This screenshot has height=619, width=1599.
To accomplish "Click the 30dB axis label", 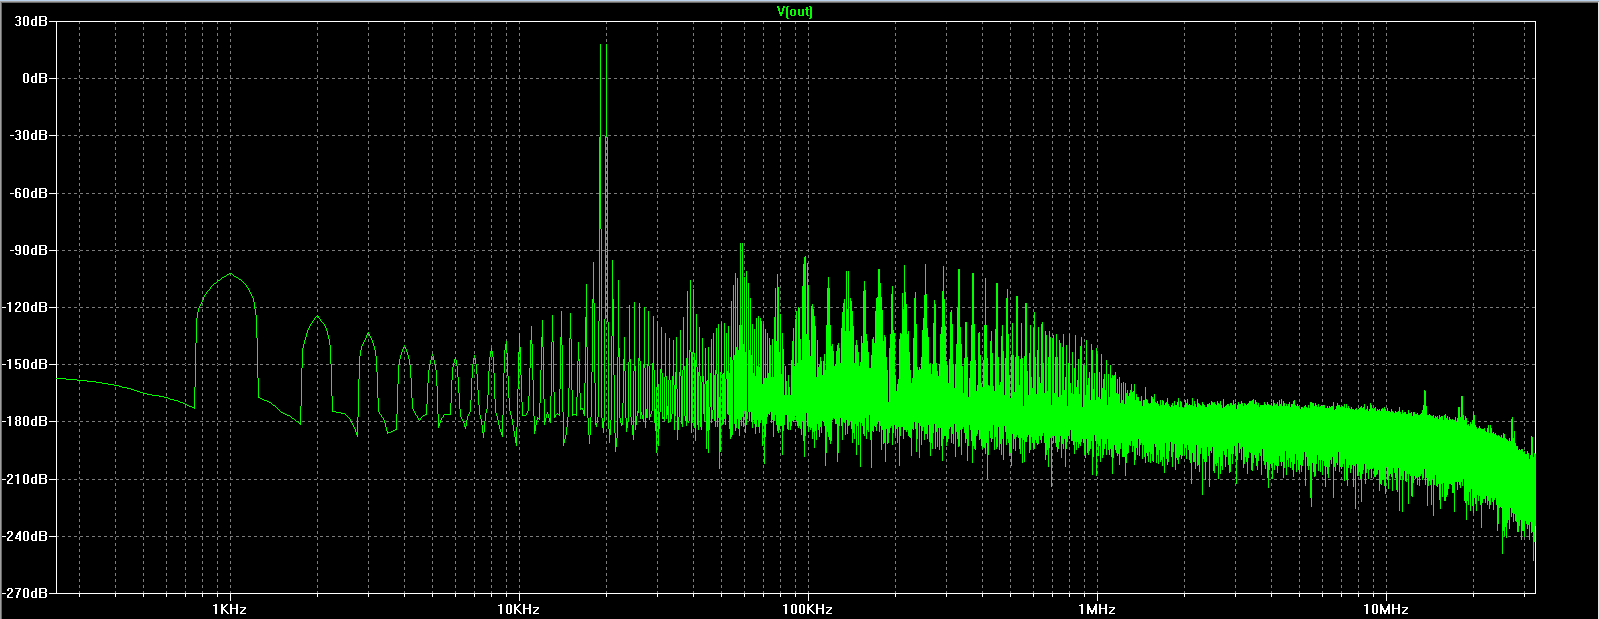I will coord(33,21).
